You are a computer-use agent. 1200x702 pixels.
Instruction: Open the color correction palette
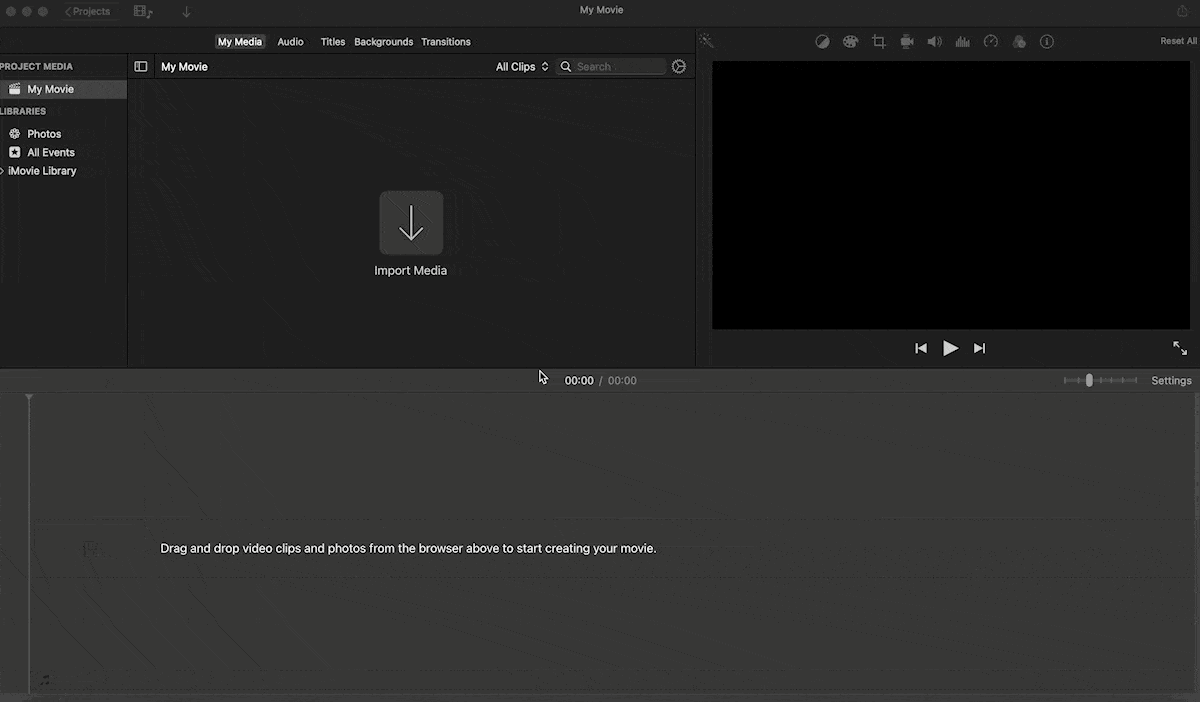tap(850, 42)
